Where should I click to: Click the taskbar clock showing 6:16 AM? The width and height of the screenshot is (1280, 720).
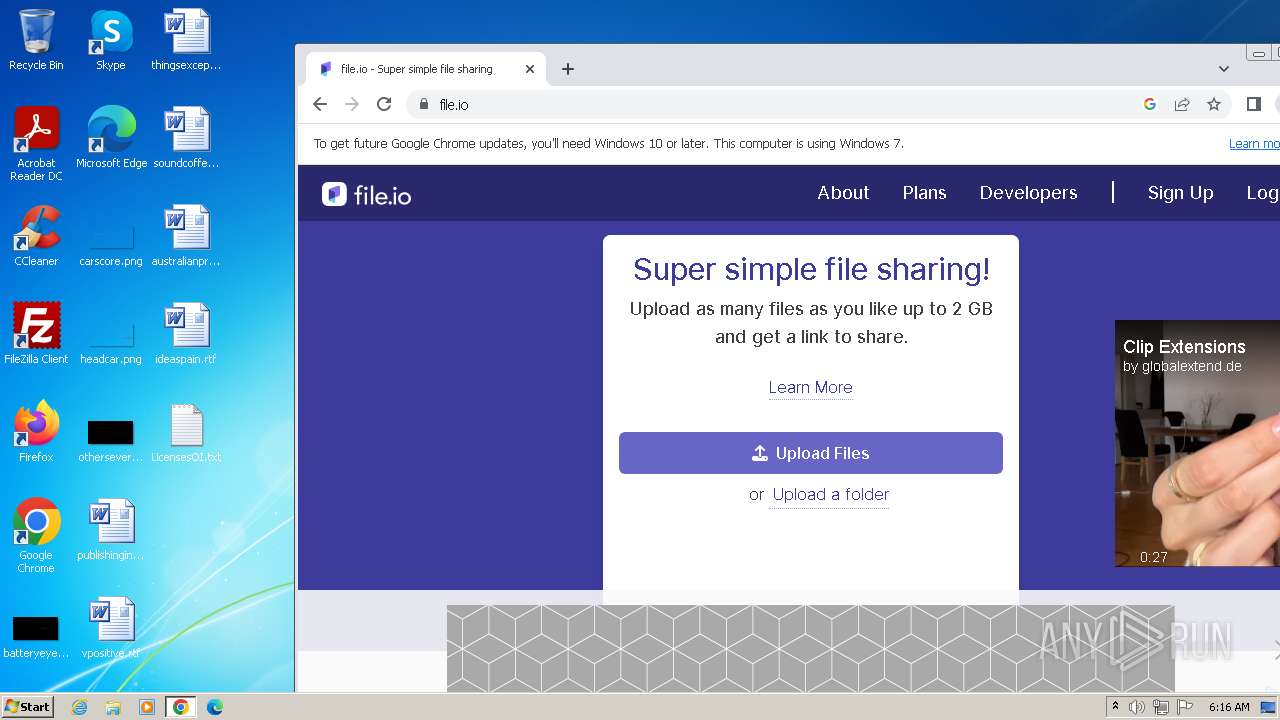pyautogui.click(x=1229, y=707)
